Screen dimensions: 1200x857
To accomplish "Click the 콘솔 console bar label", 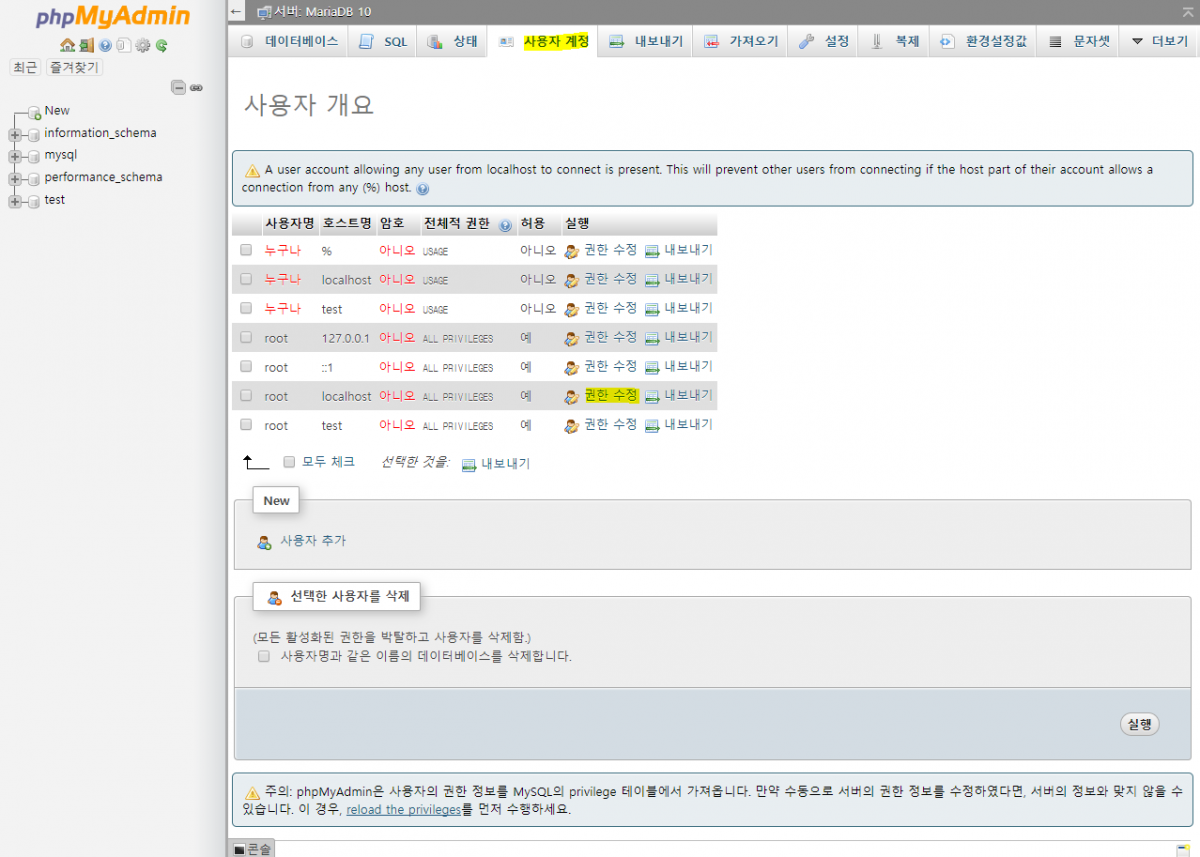I will [259, 849].
